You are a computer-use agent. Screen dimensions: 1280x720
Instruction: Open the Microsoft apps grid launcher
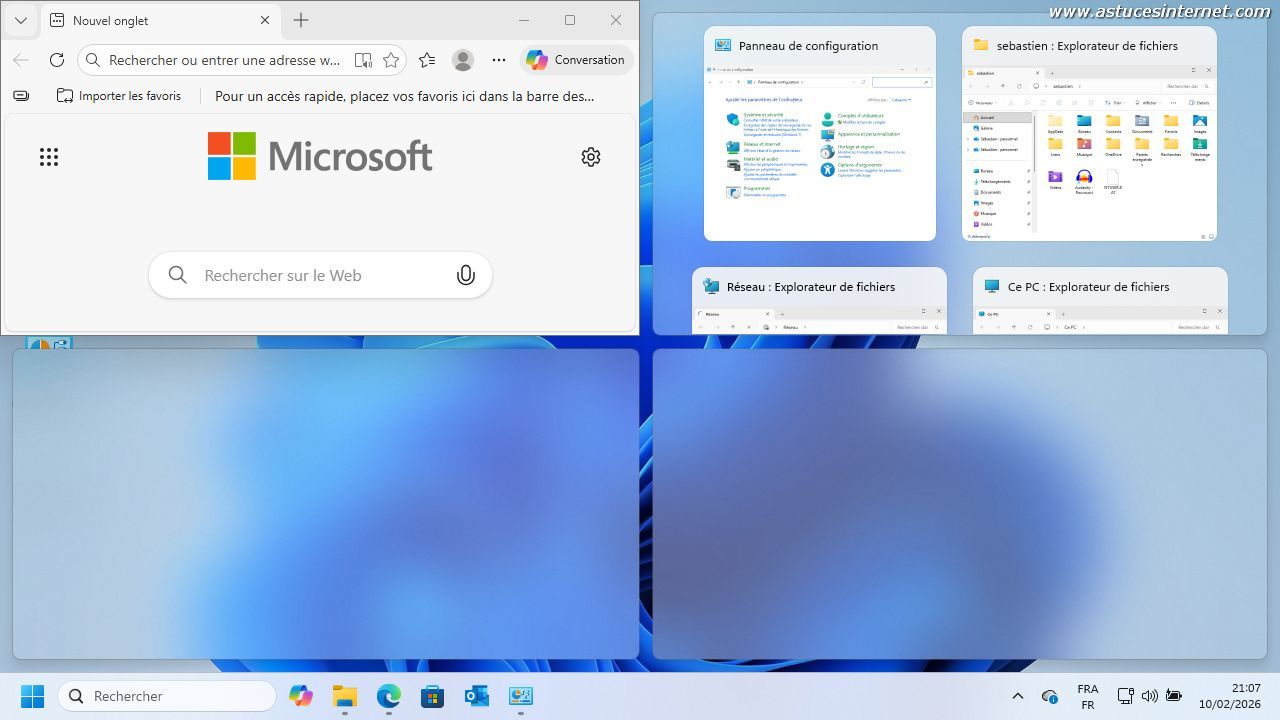(49, 157)
